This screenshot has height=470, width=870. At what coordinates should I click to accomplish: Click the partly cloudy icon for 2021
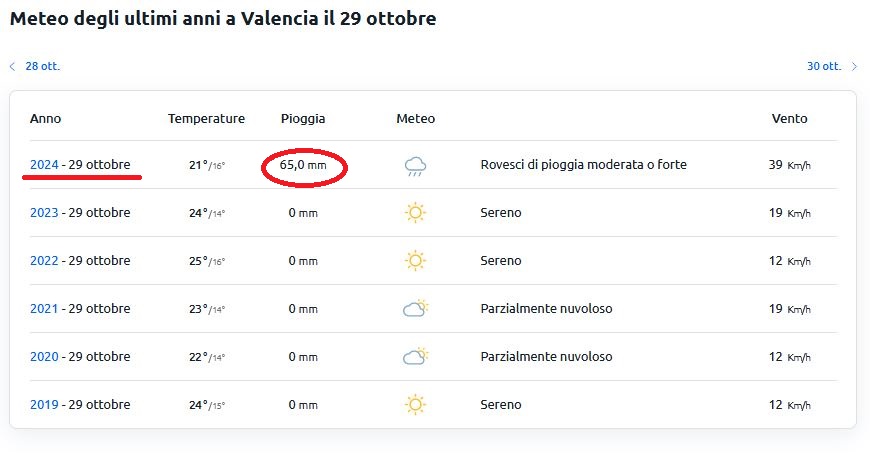(416, 308)
